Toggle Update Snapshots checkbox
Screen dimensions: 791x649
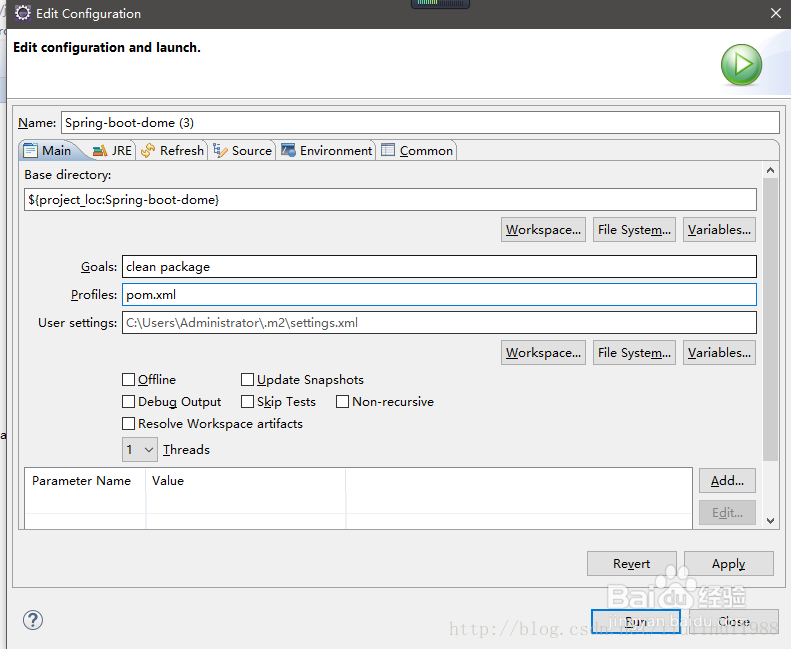[247, 379]
